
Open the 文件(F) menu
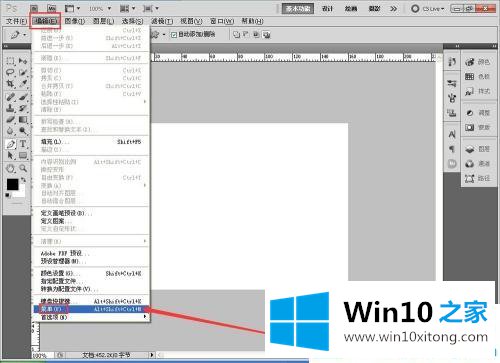[x=16, y=21]
